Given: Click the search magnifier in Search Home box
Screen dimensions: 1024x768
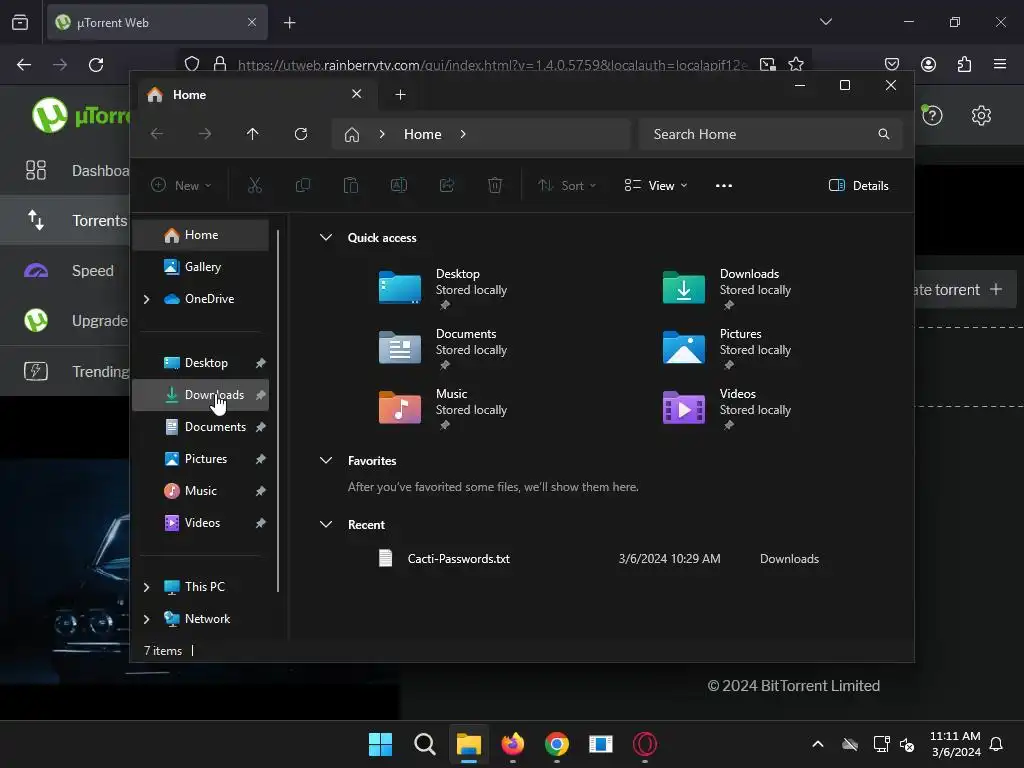Looking at the screenshot, I should point(884,134).
